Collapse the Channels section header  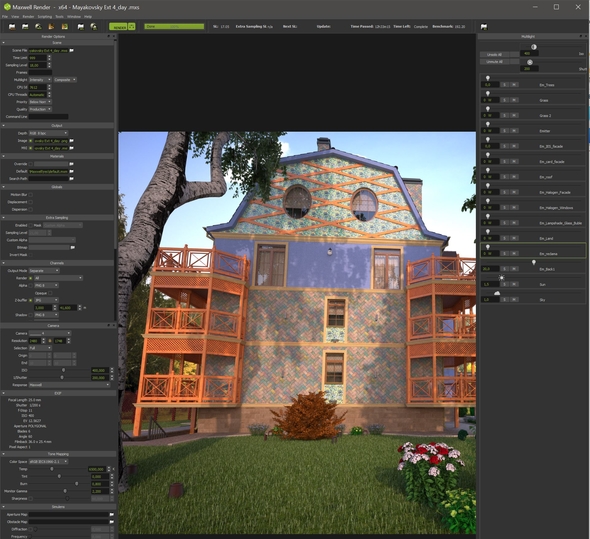pos(57,263)
